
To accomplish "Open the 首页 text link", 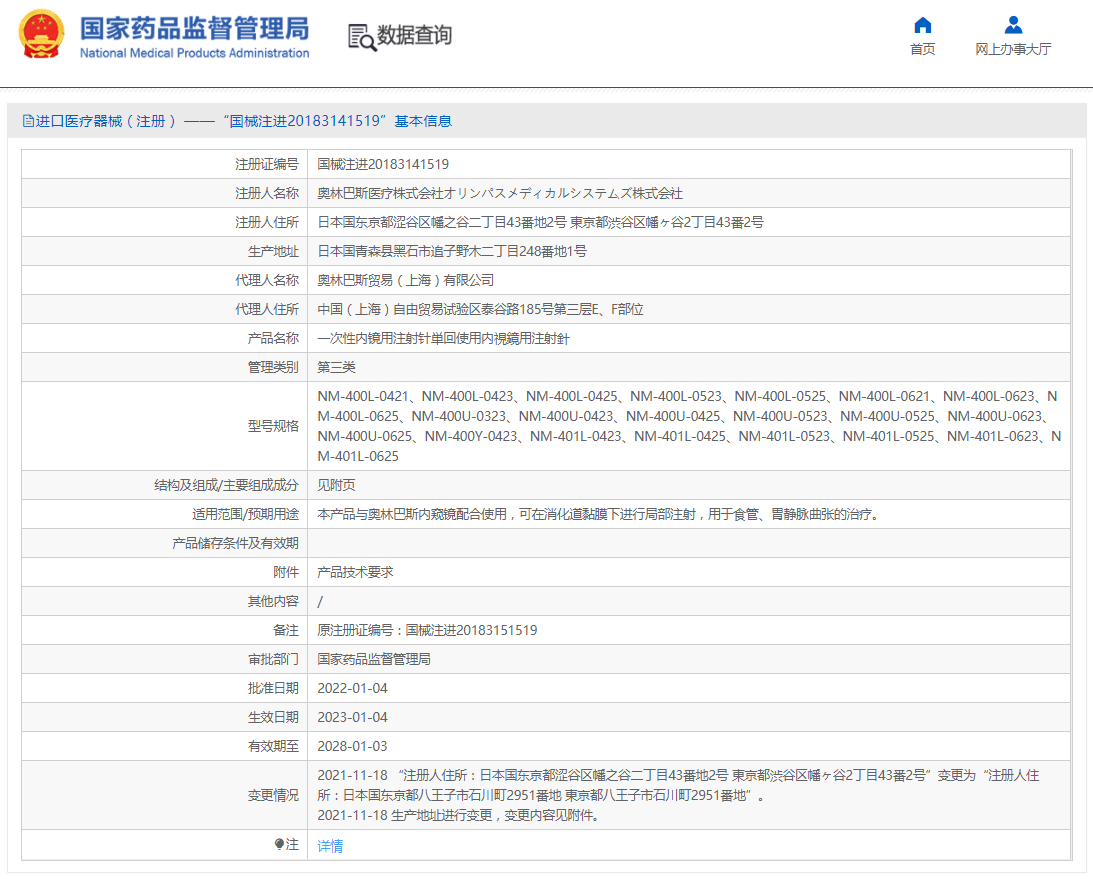I will coord(922,50).
